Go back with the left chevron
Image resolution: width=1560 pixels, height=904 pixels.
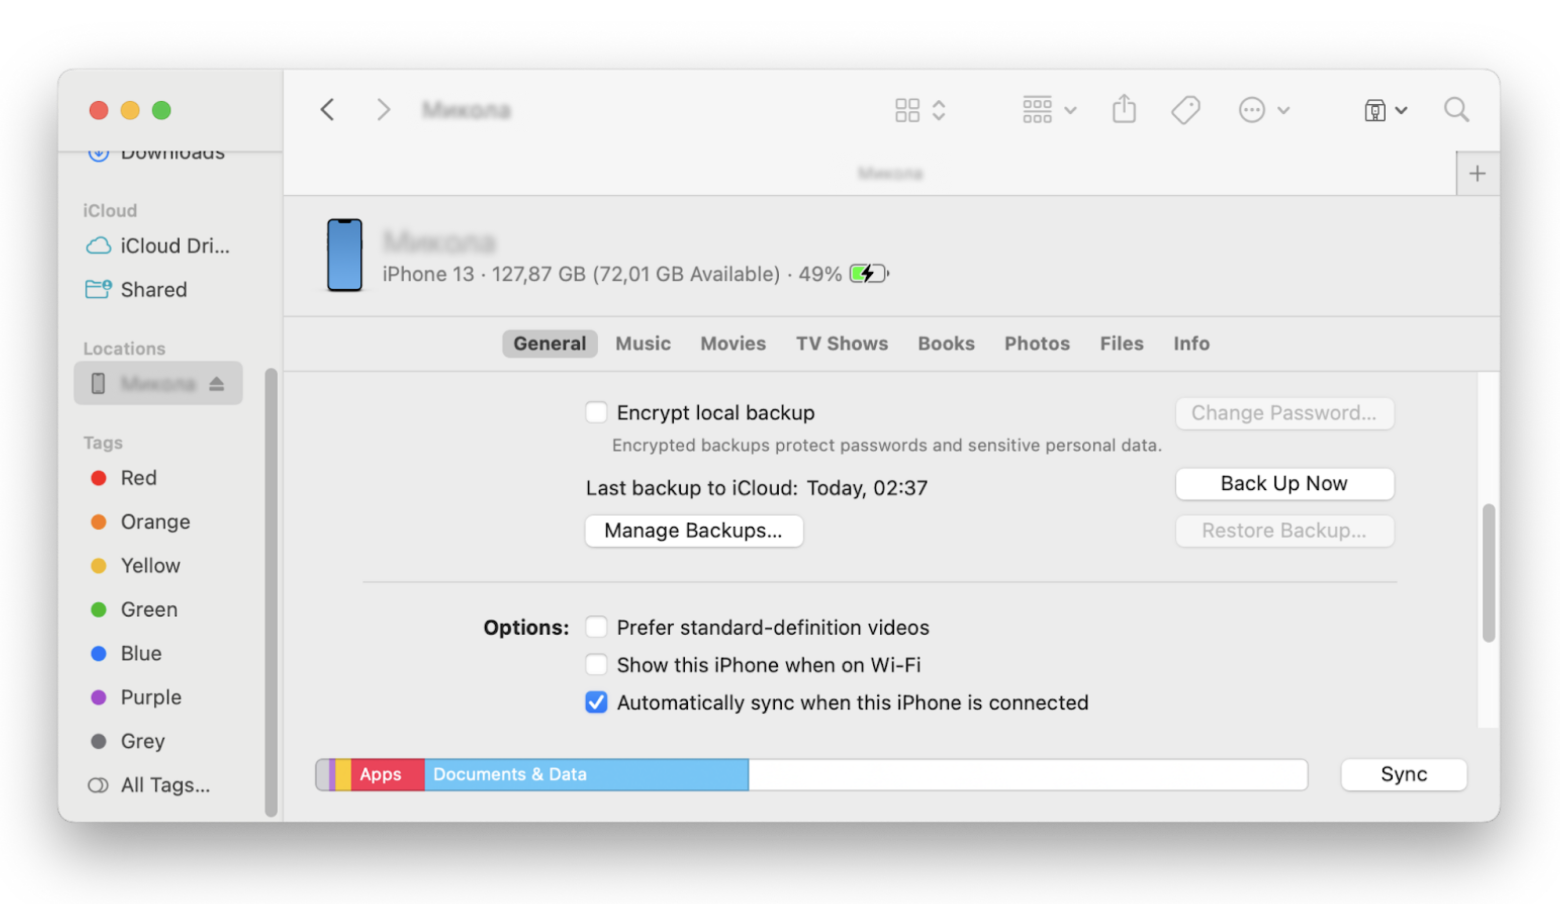pyautogui.click(x=327, y=109)
